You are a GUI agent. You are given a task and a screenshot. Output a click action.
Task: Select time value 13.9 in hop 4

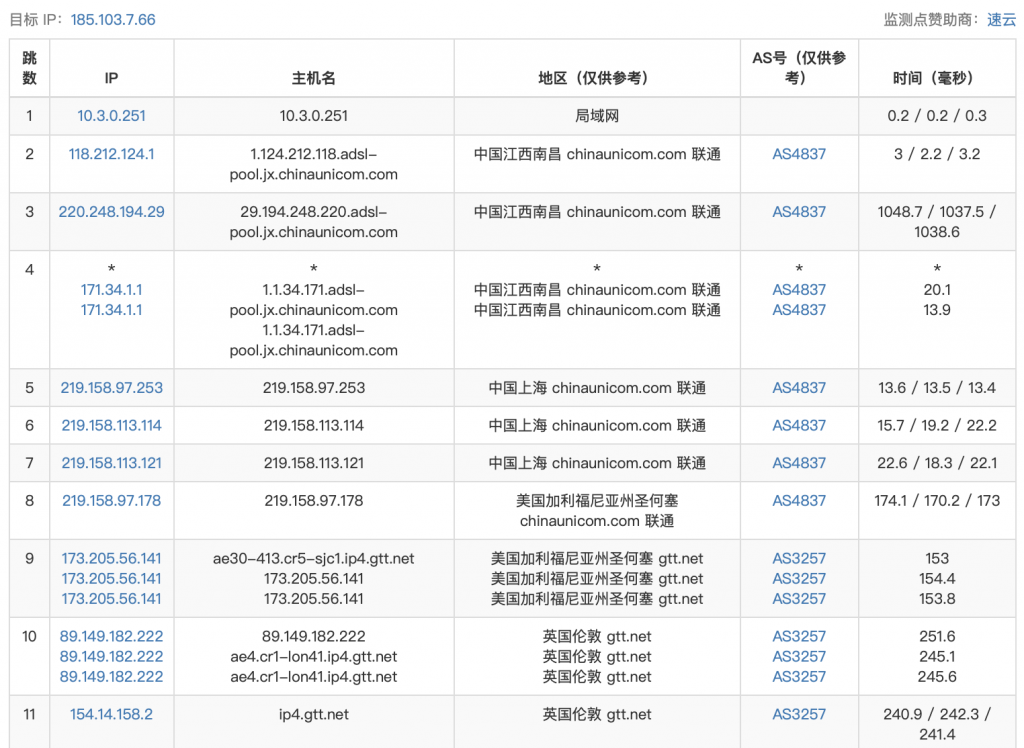tap(936, 310)
